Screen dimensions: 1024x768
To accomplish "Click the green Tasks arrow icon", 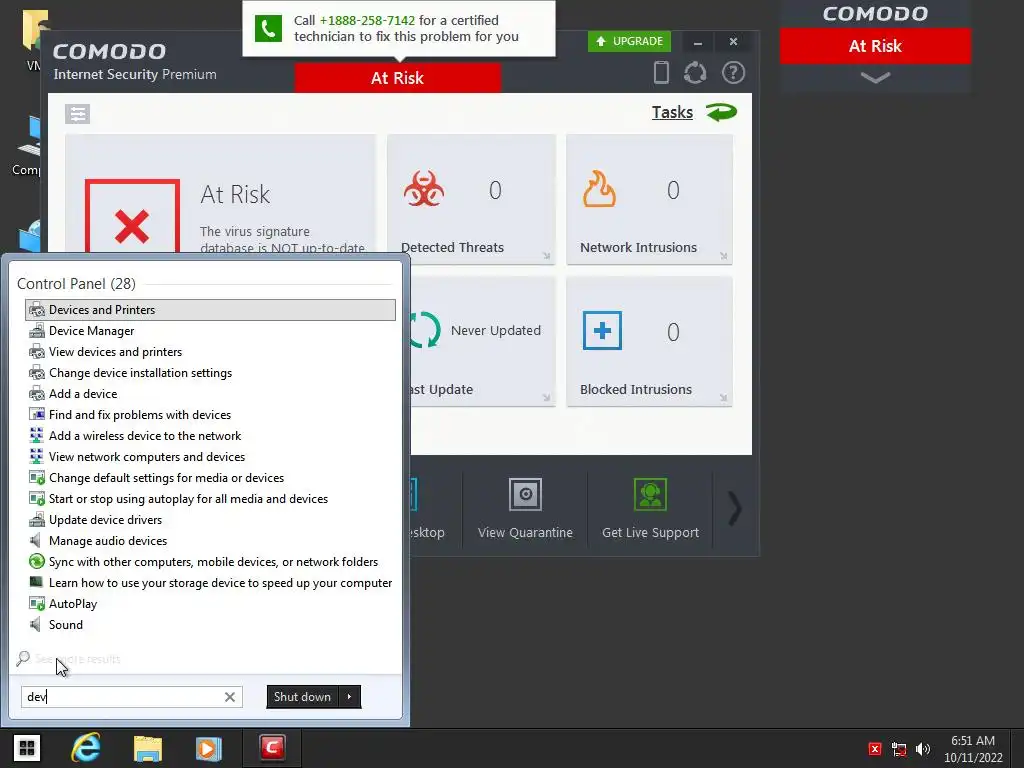I will pyautogui.click(x=721, y=112).
